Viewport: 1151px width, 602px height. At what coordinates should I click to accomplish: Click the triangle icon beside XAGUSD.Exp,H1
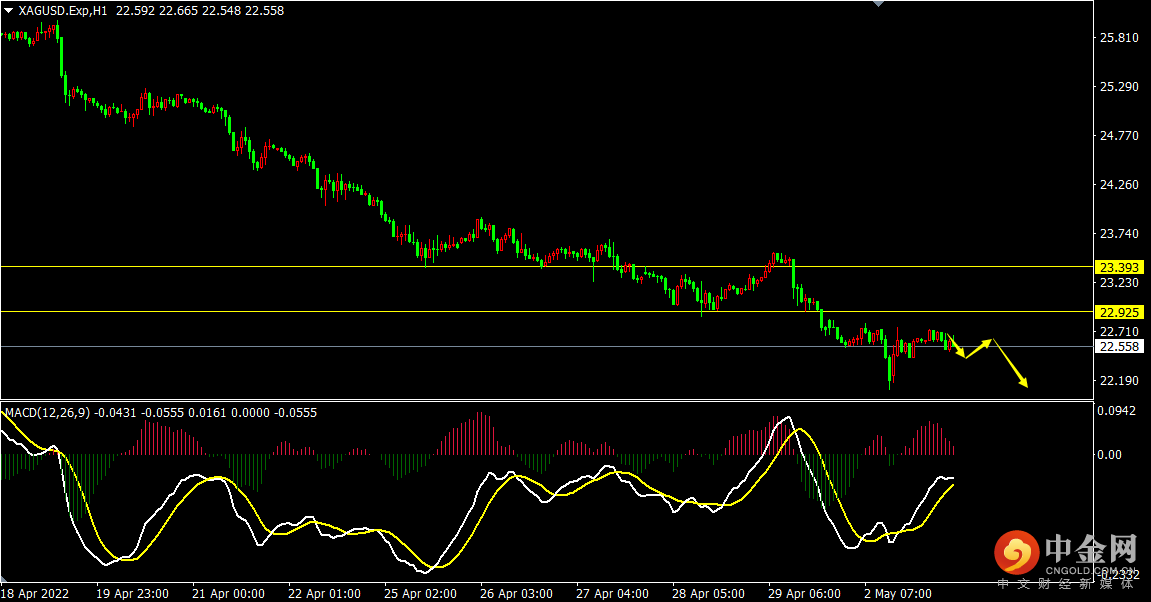[x=8, y=11]
